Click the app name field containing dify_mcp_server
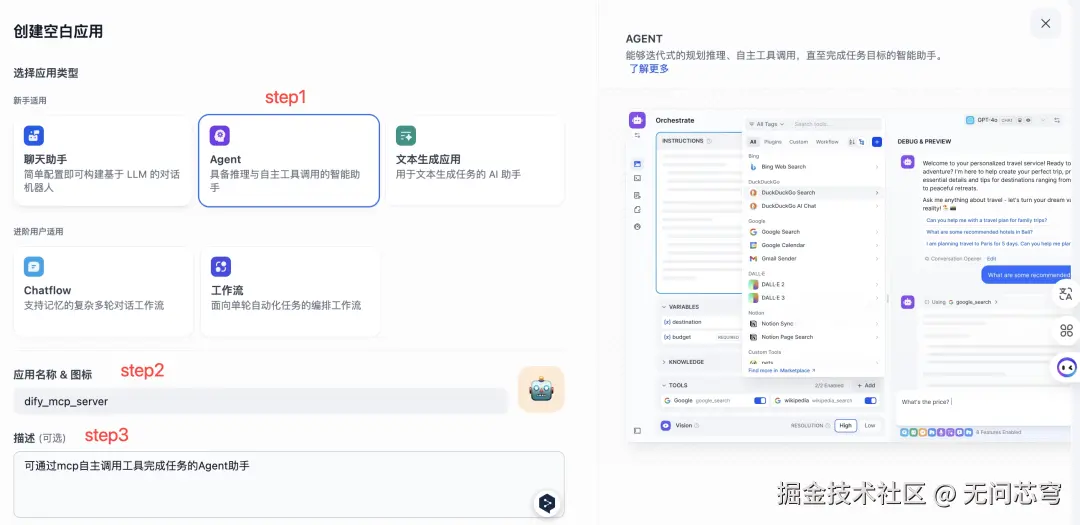 [260, 401]
